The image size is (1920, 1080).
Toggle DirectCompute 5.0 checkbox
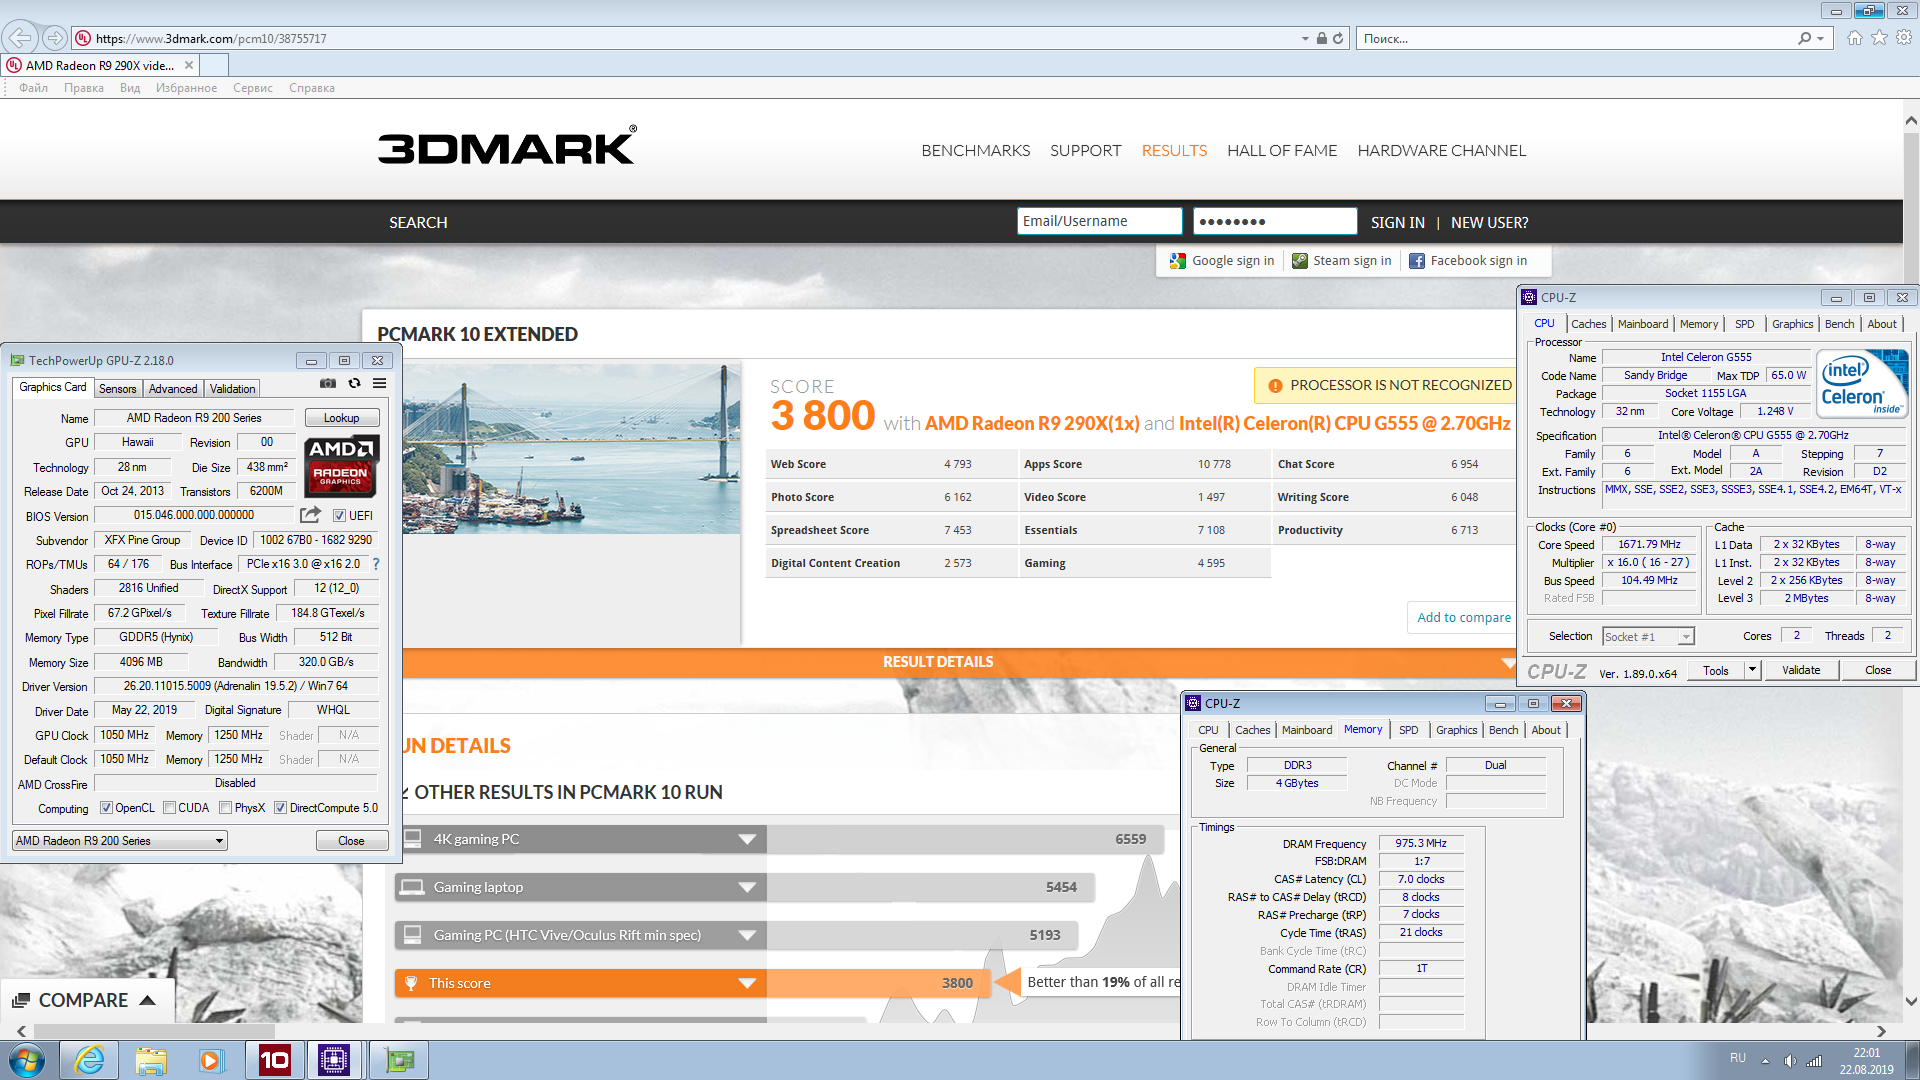pyautogui.click(x=281, y=808)
